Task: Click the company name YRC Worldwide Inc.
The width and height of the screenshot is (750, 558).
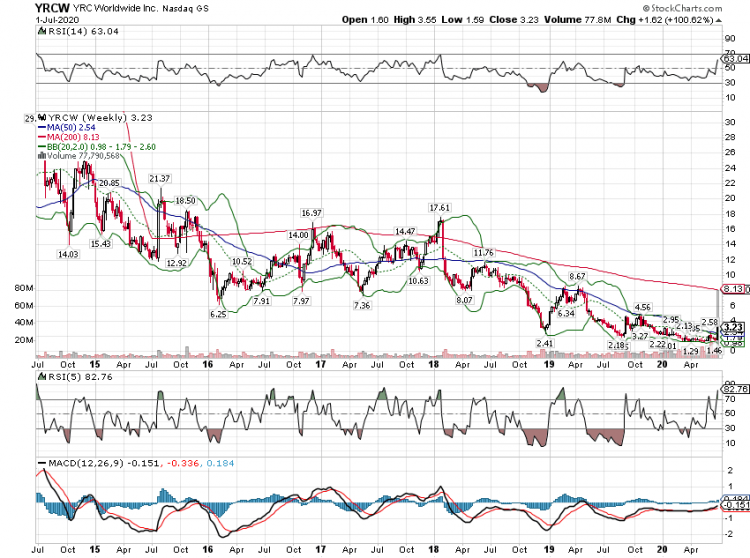Action: 115,9
